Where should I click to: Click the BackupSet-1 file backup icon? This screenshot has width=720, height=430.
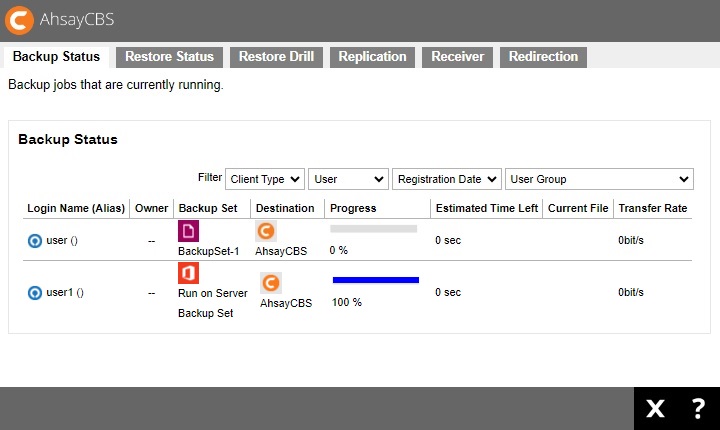188,231
